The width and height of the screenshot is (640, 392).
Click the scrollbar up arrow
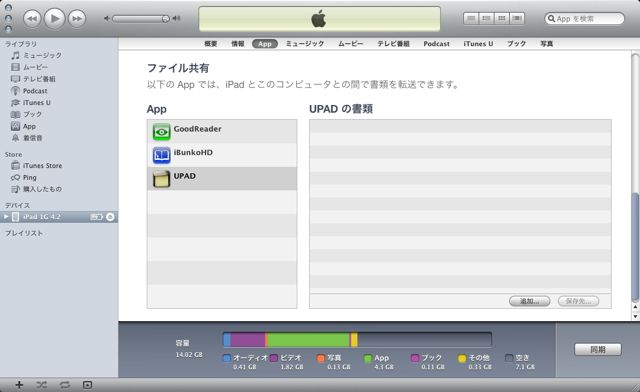point(635,306)
